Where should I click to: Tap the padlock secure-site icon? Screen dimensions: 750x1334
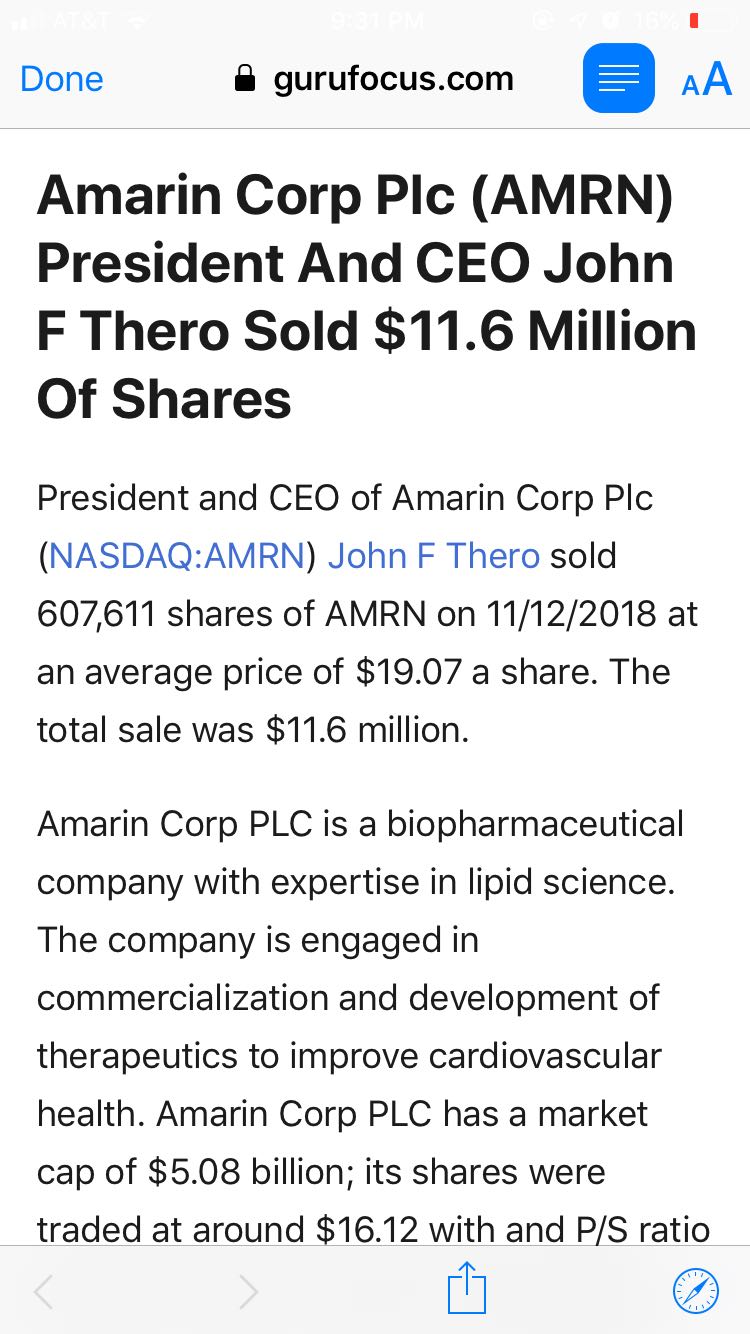[x=244, y=79]
